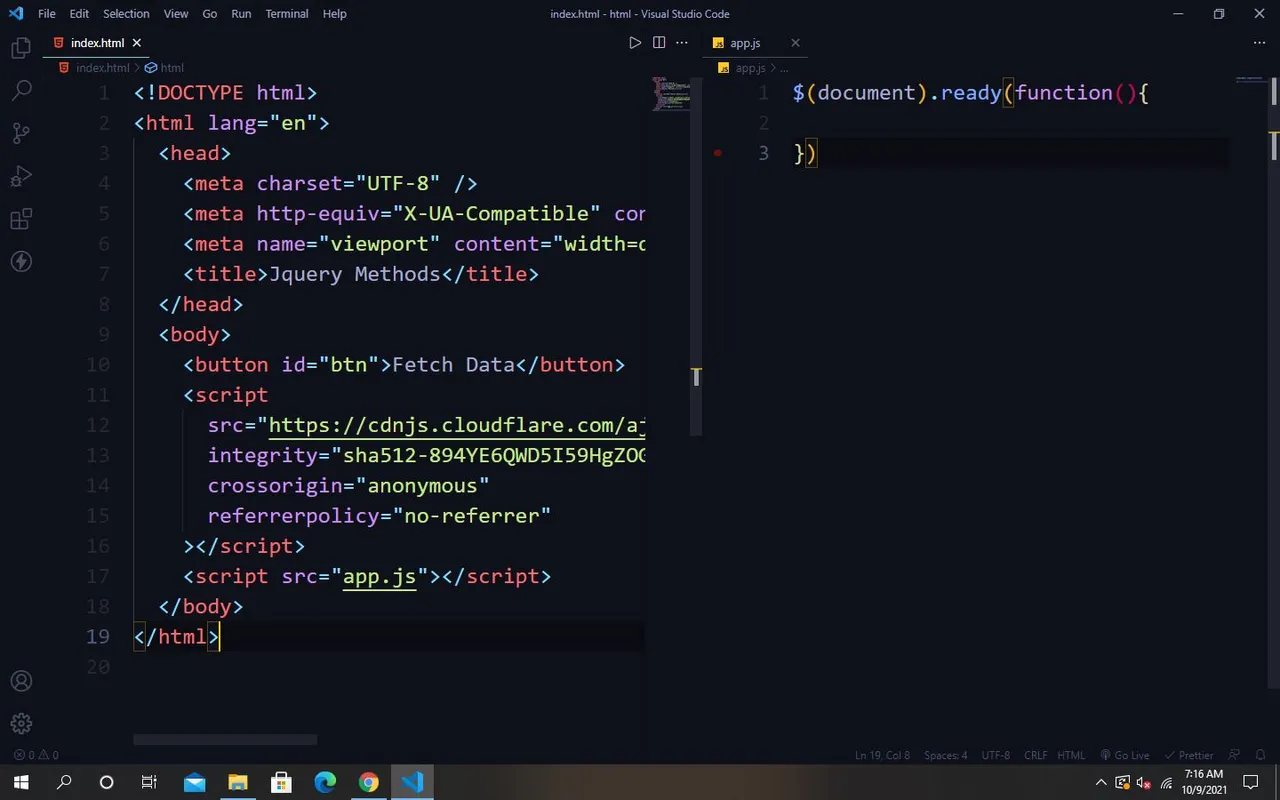Open the Run menu
1280x800 pixels.
[x=241, y=14]
